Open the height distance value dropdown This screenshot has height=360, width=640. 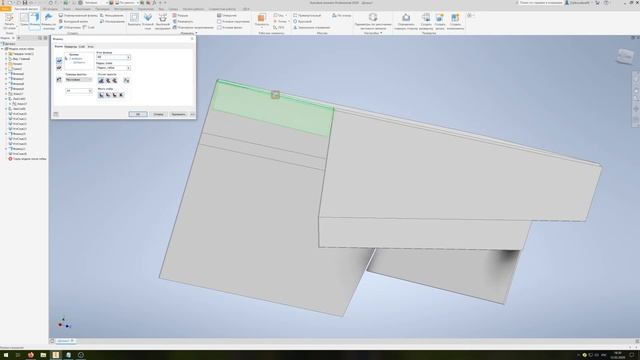90,91
